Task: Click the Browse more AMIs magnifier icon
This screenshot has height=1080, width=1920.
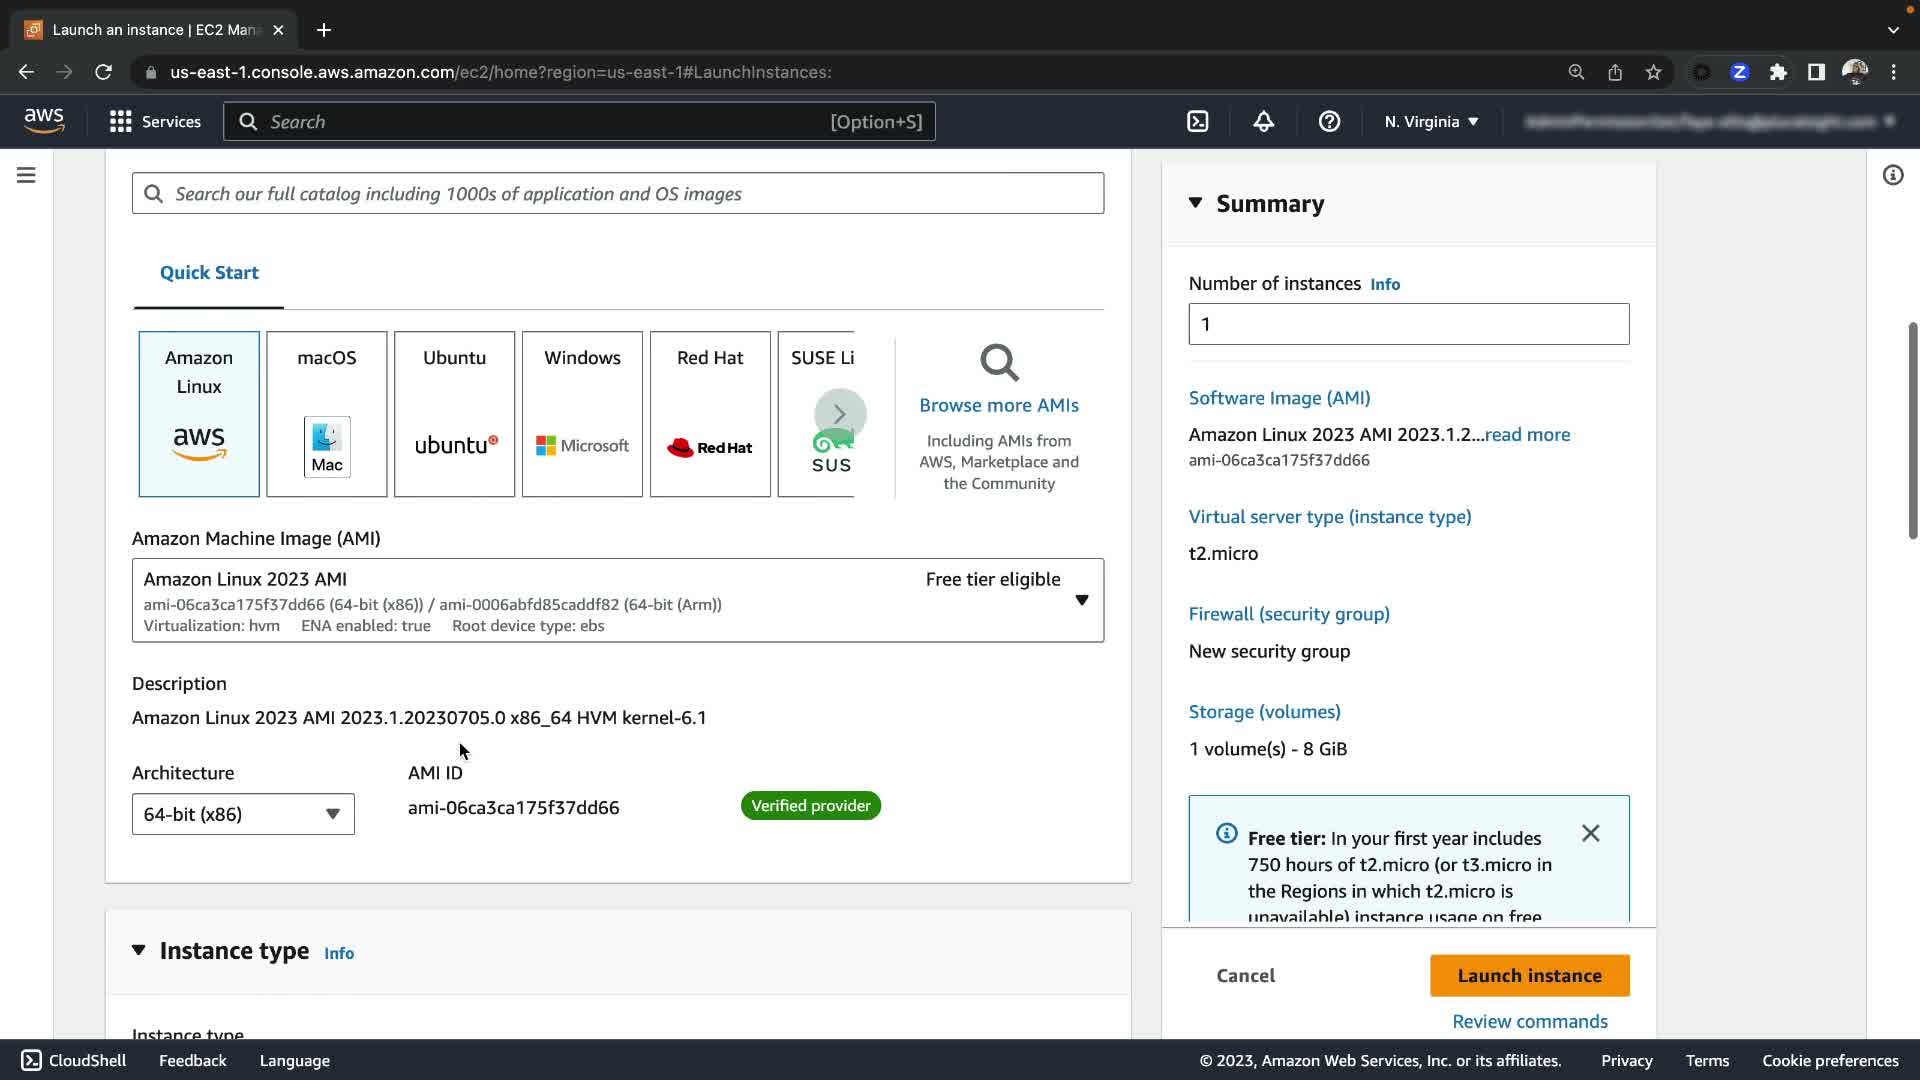Action: point(998,363)
